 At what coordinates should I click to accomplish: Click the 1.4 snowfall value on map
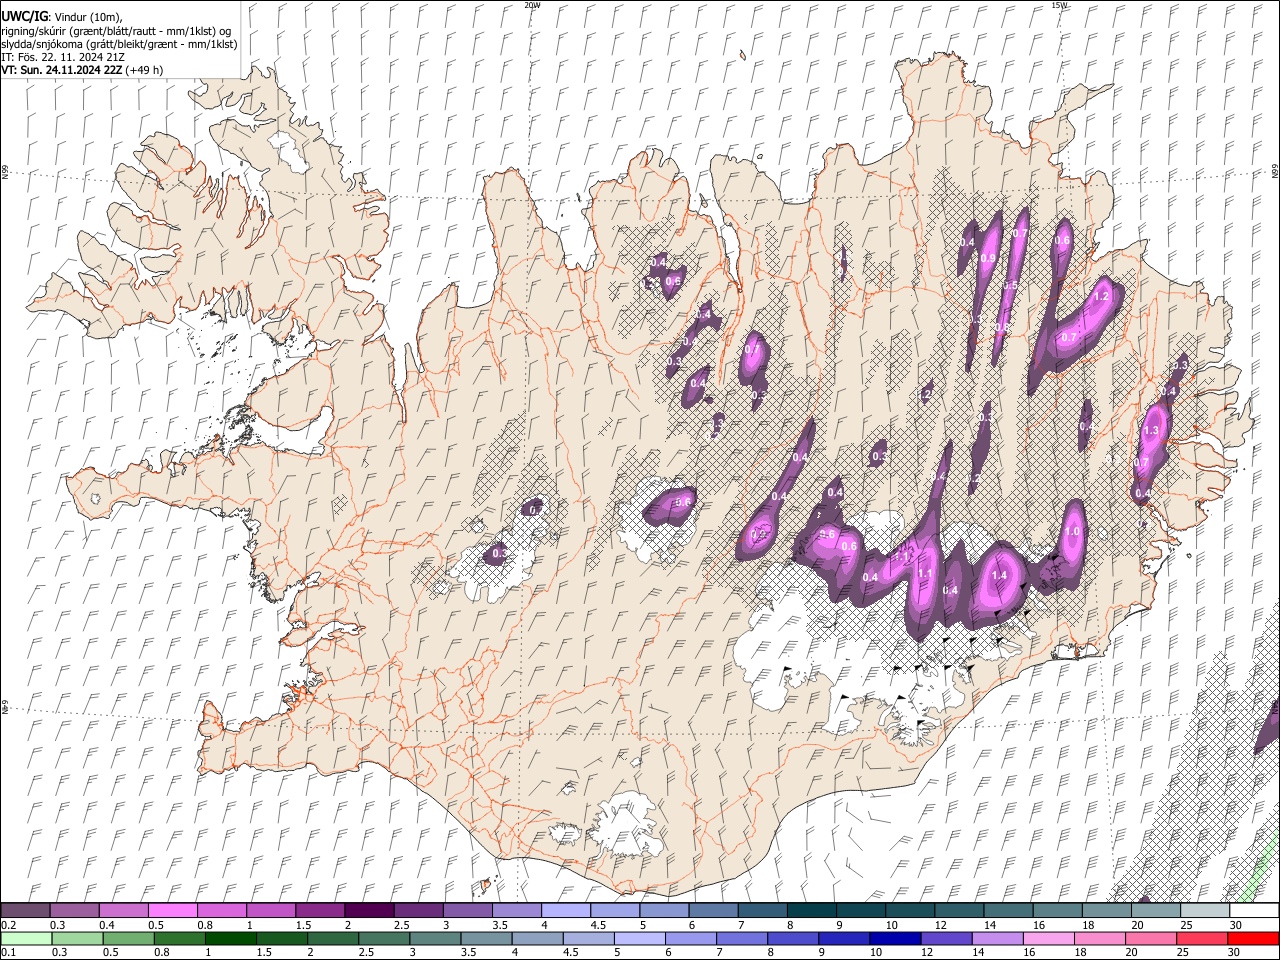(999, 576)
